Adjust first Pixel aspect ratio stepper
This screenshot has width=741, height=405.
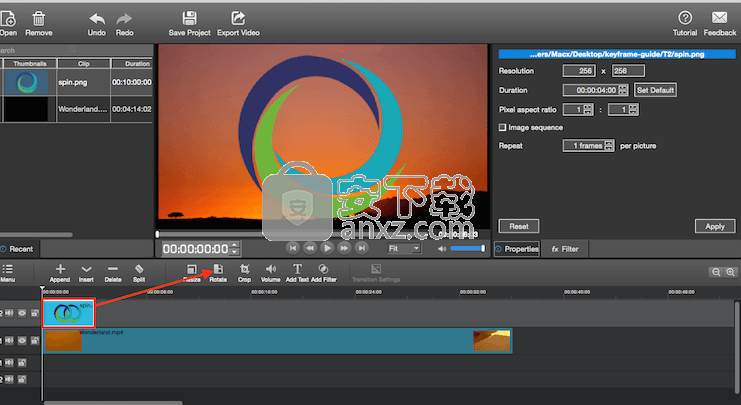point(588,110)
